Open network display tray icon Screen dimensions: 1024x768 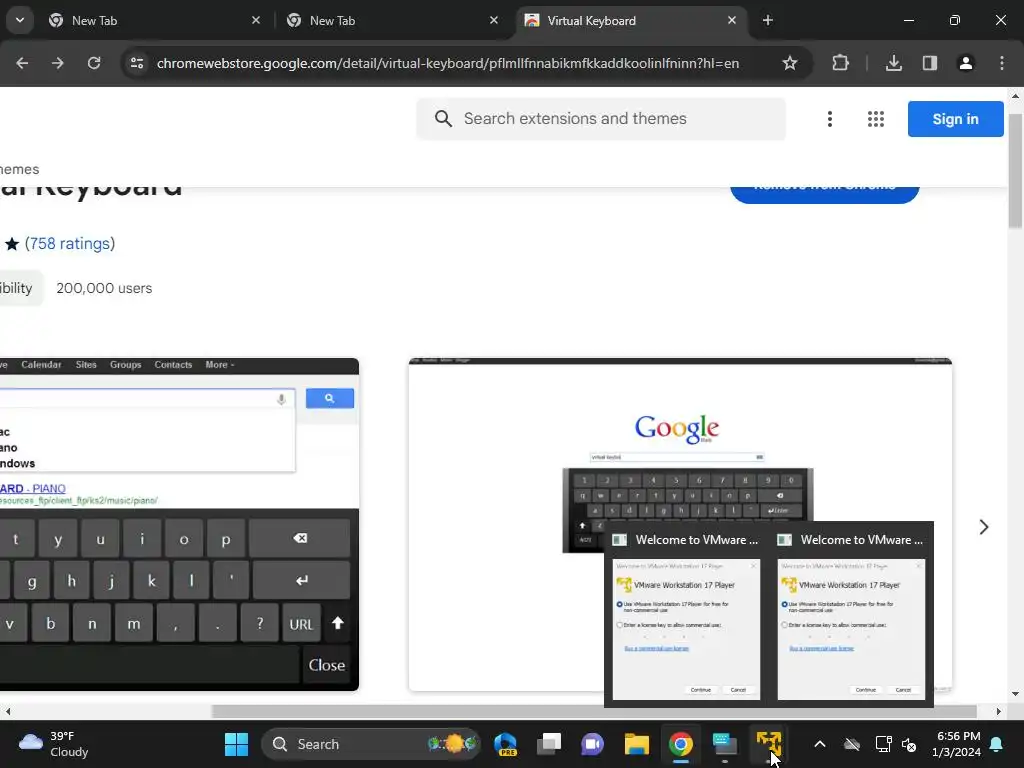(x=883, y=744)
